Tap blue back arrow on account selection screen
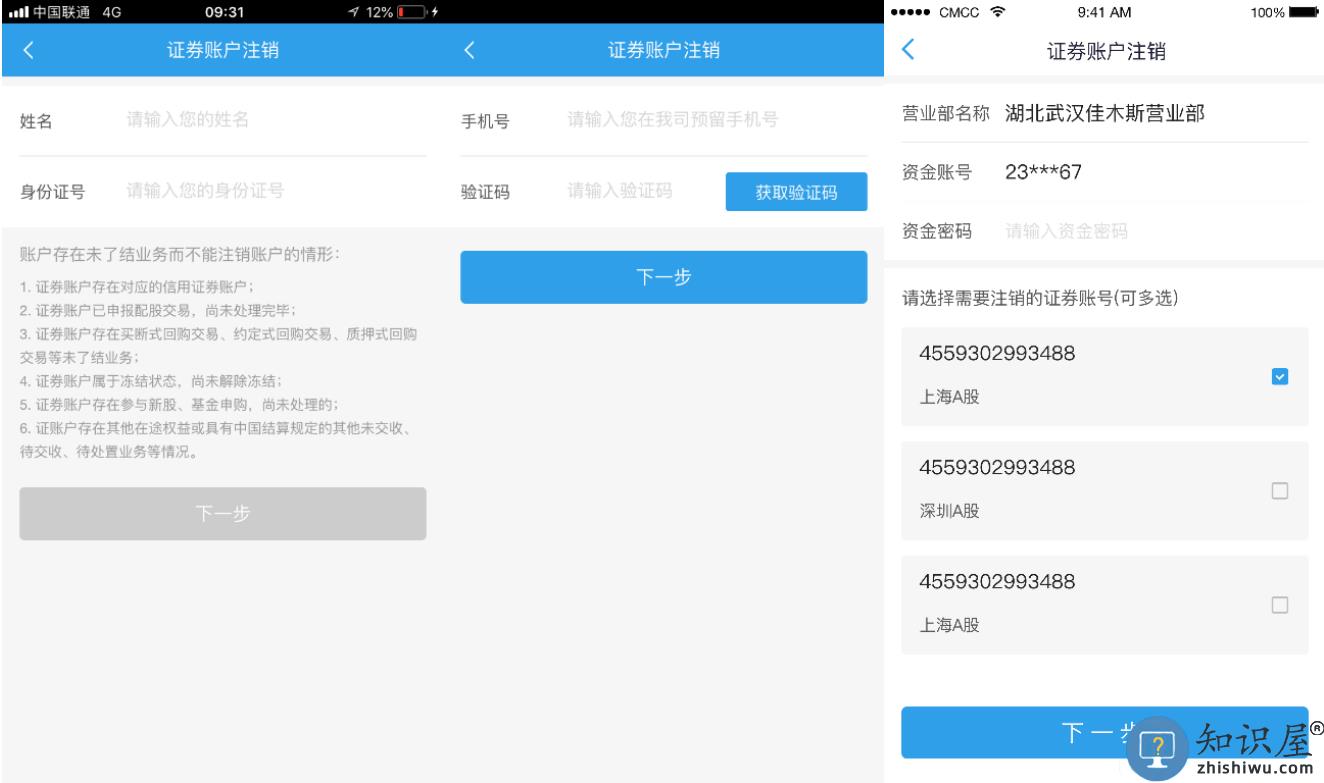Image resolution: width=1324 pixels, height=783 pixels. pos(908,50)
